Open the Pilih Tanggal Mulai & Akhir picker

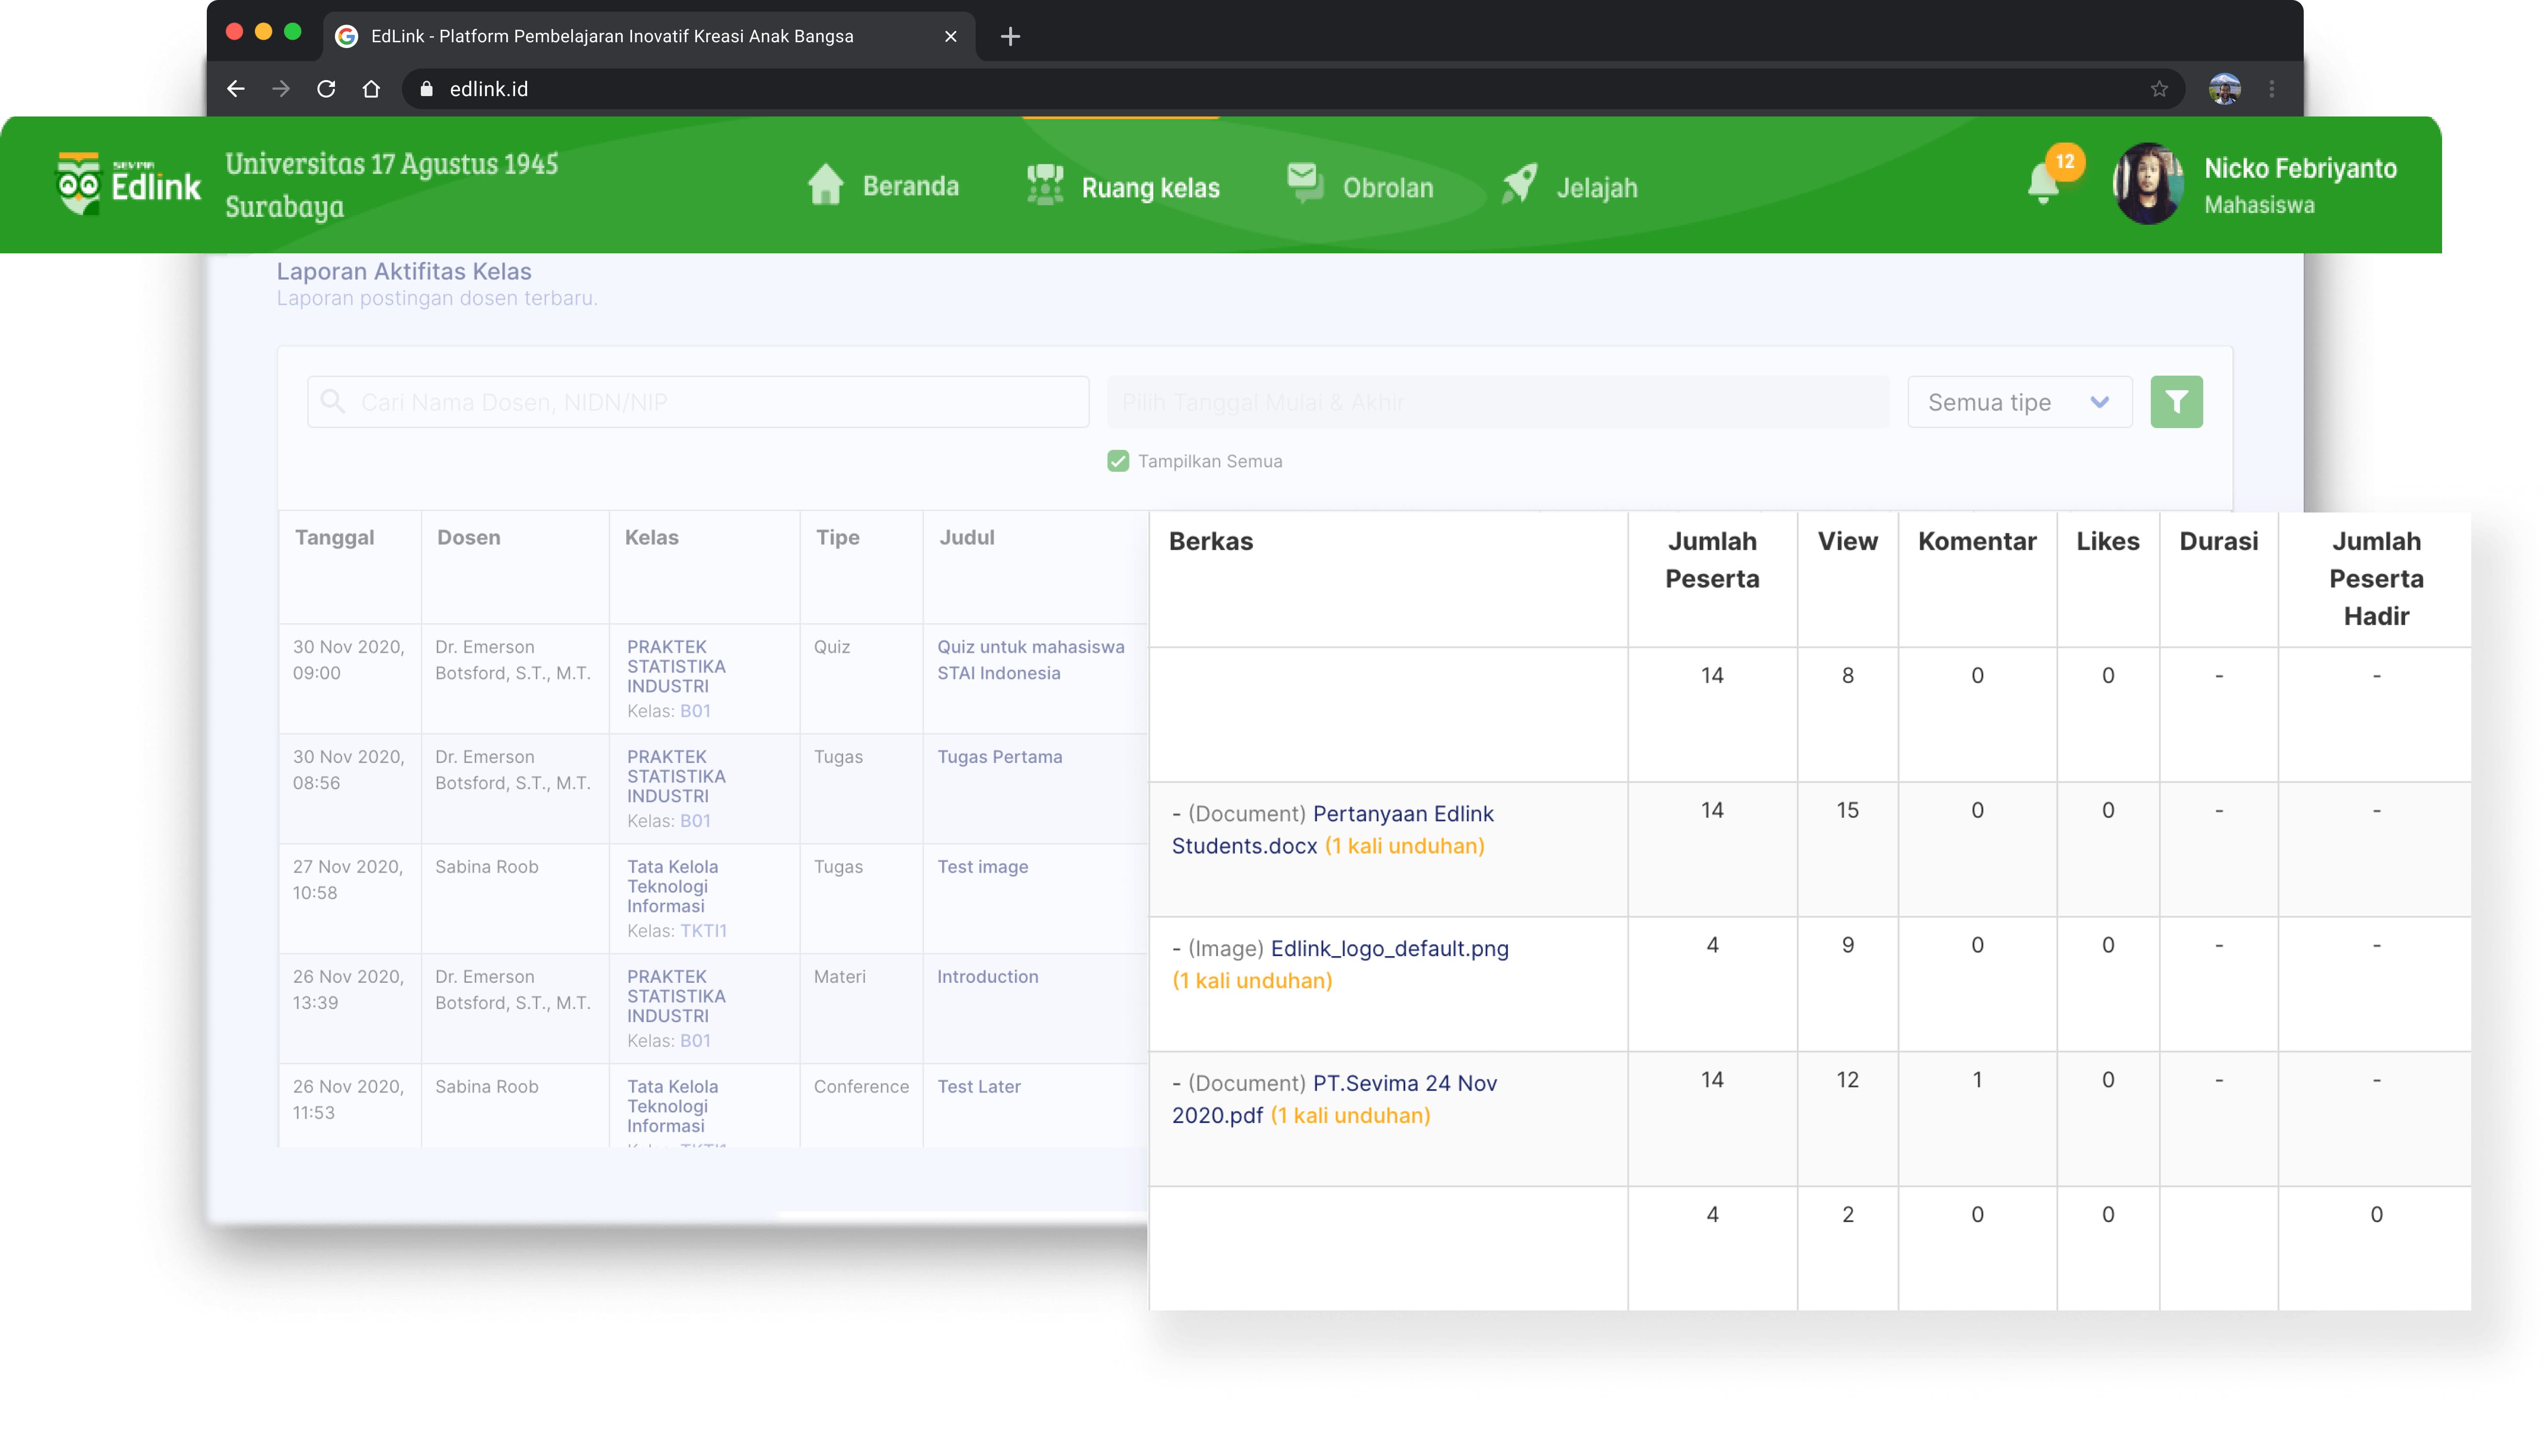tap(1497, 402)
